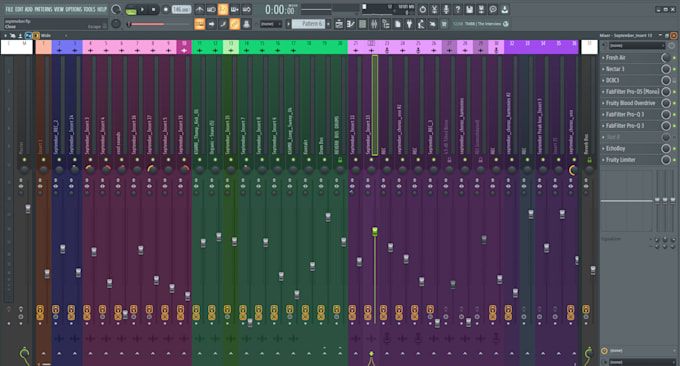The image size is (680, 366).
Task: Click the selected insert 22 green fader
Action: (375, 232)
